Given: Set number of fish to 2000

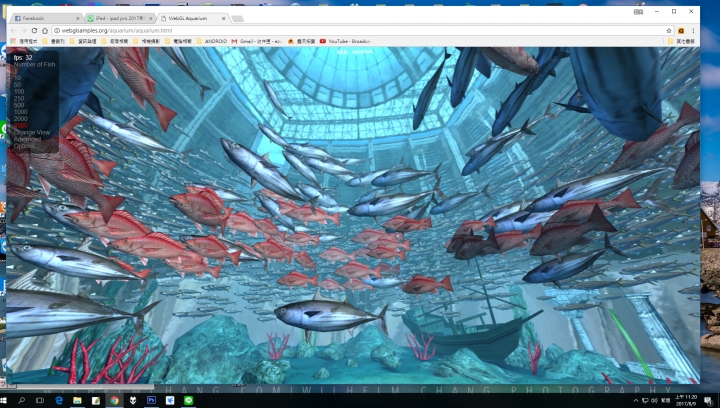Looking at the screenshot, I should coord(21,119).
